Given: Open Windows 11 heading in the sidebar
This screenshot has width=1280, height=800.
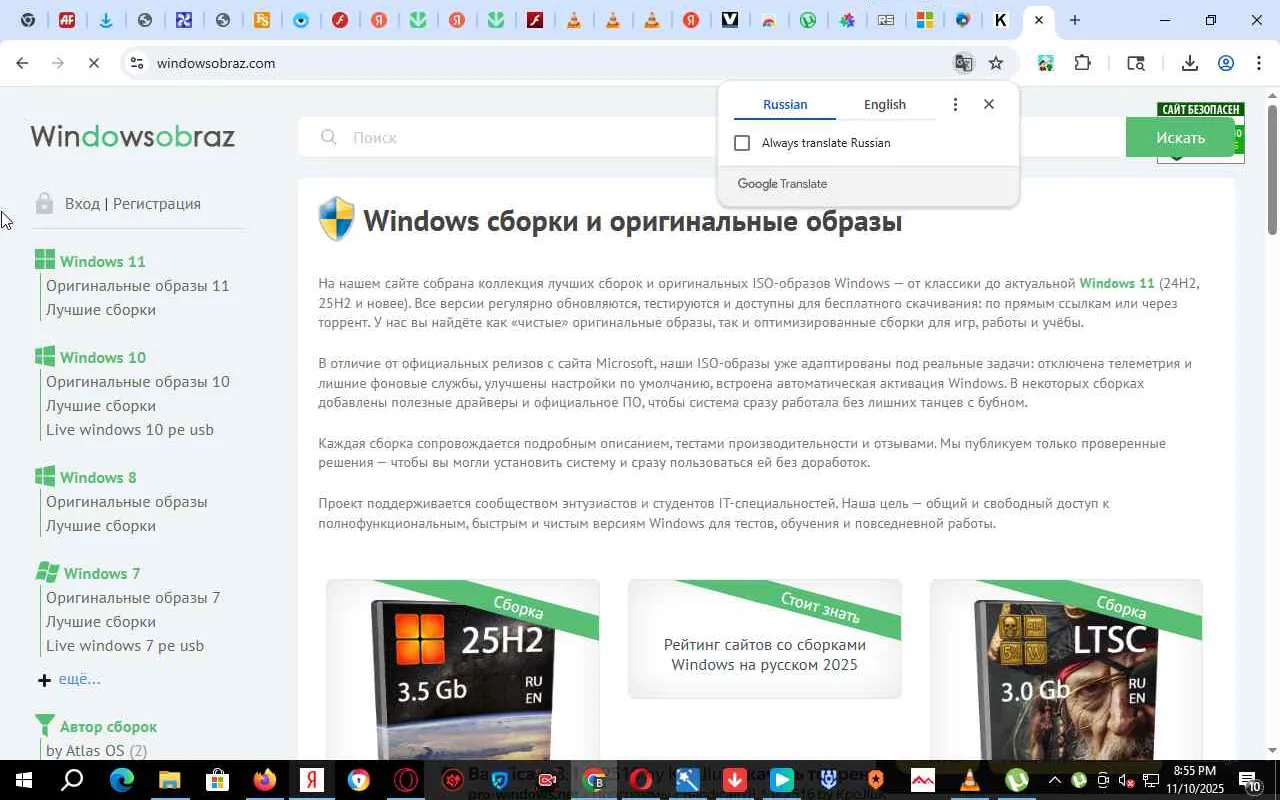Looking at the screenshot, I should coord(103,261).
